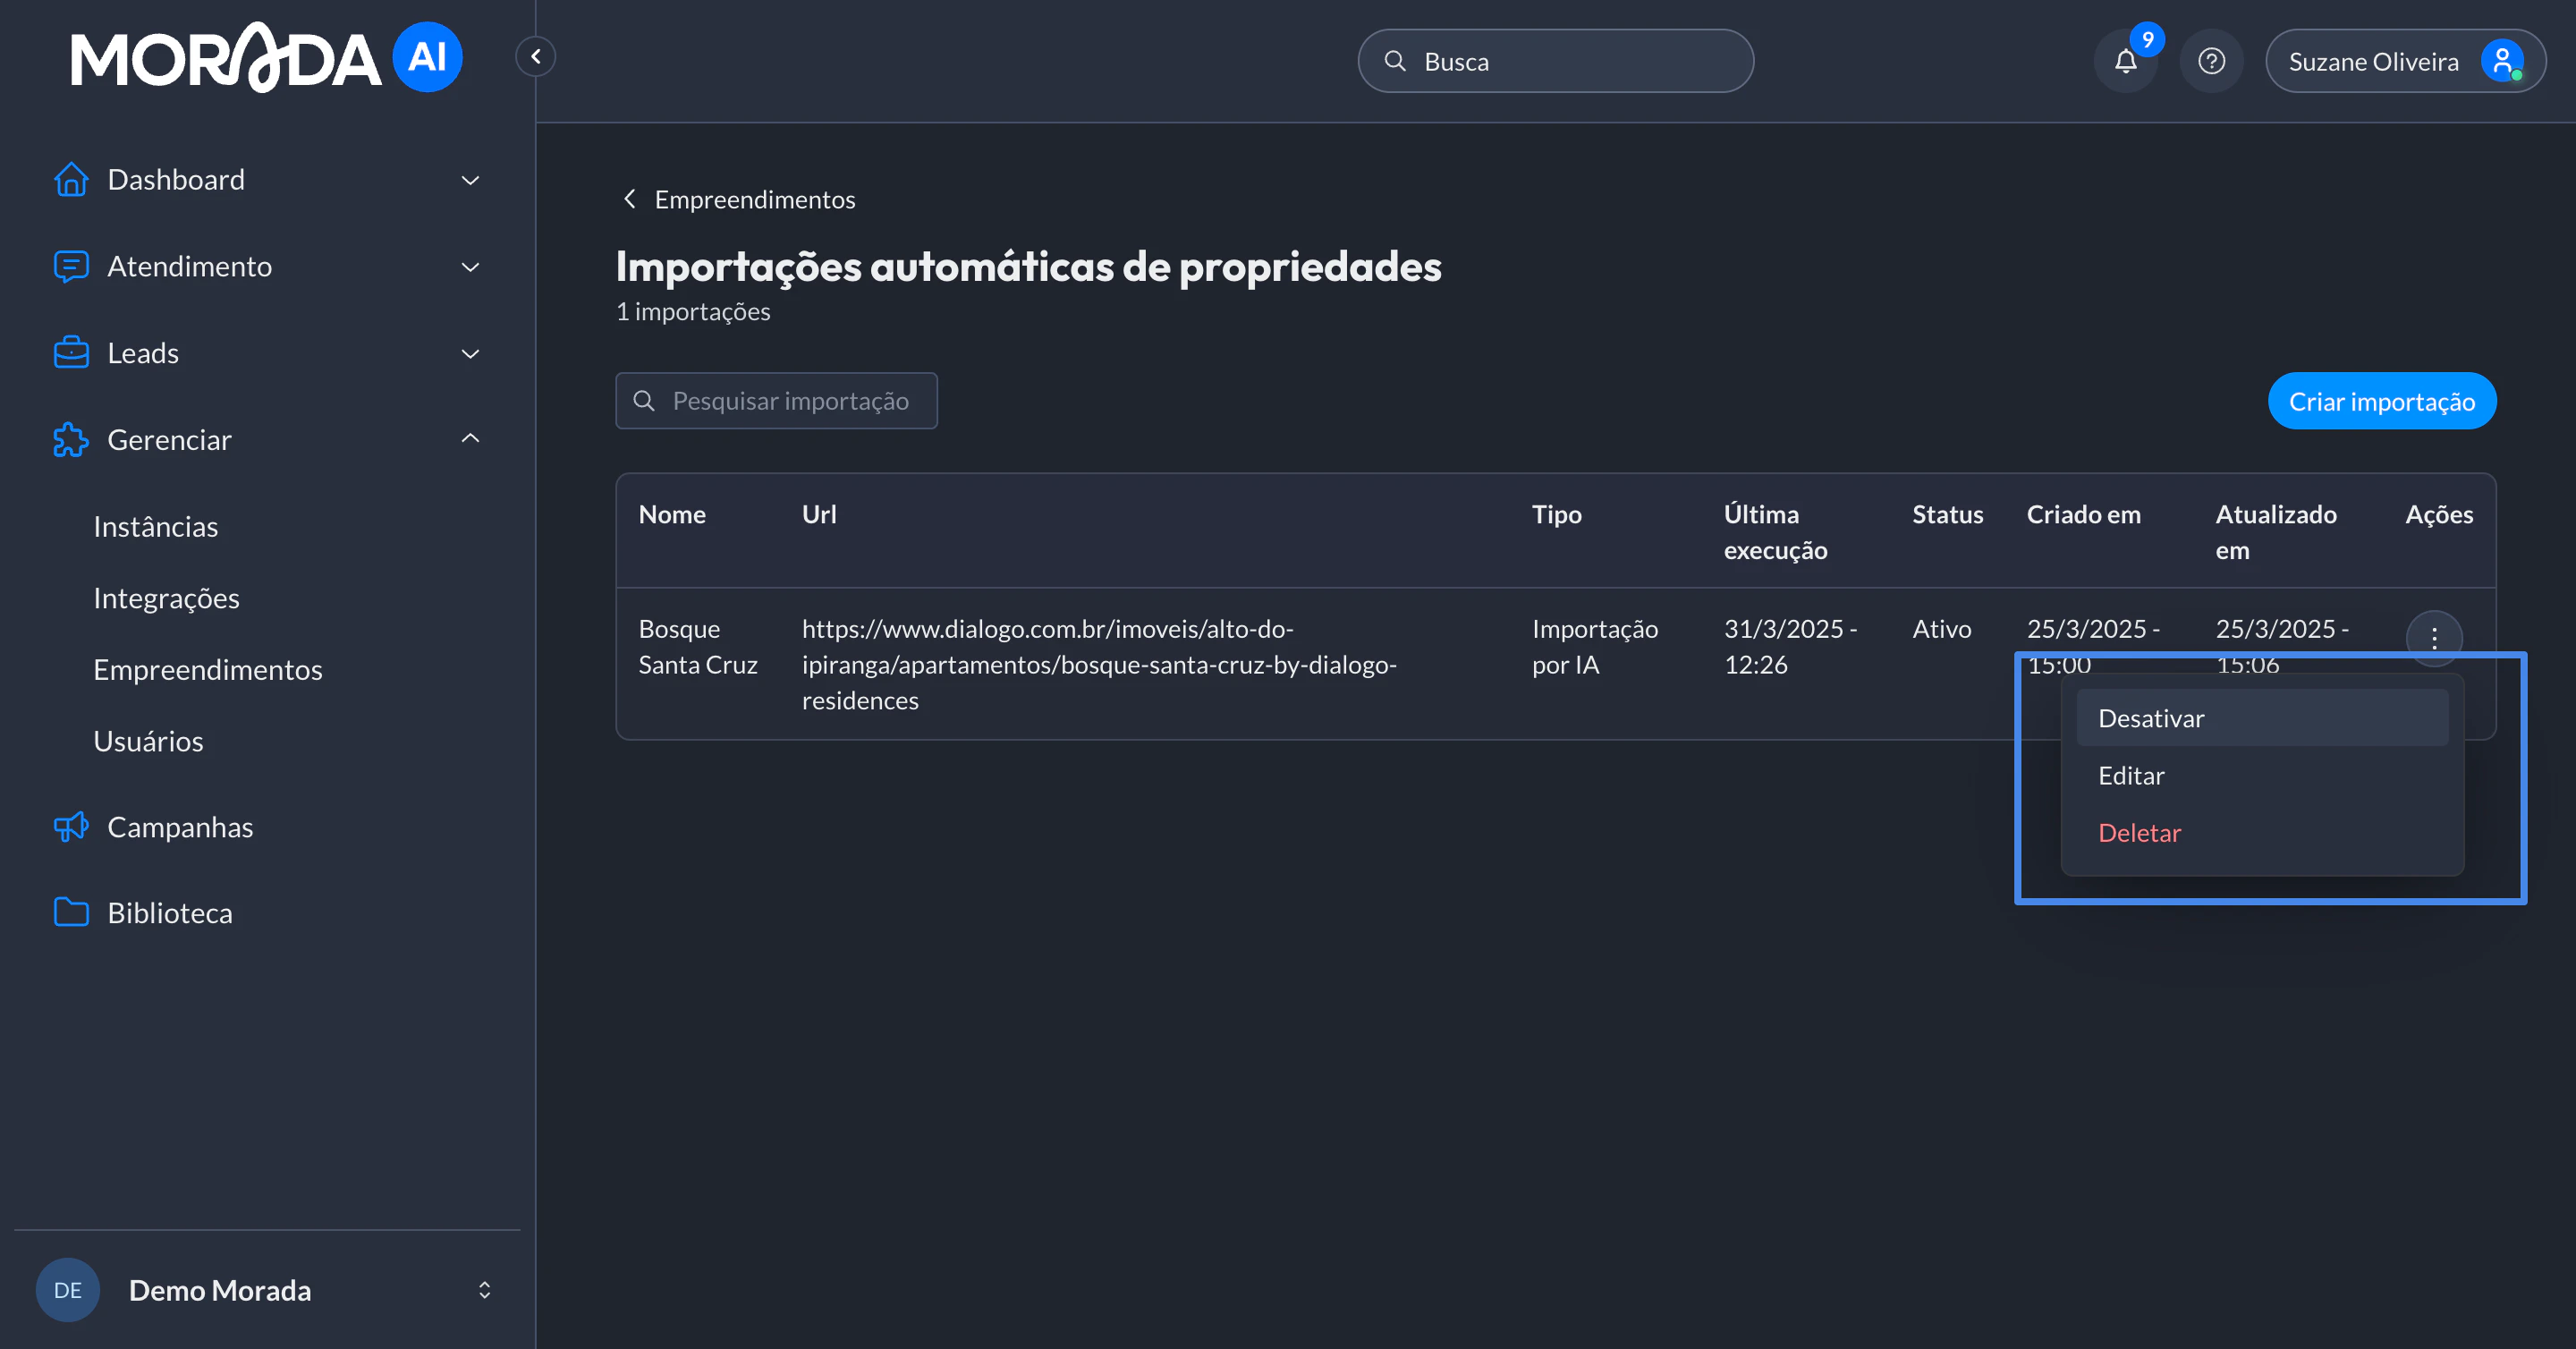Click the Leads briefcase icon
The width and height of the screenshot is (2576, 1349).
coord(70,353)
